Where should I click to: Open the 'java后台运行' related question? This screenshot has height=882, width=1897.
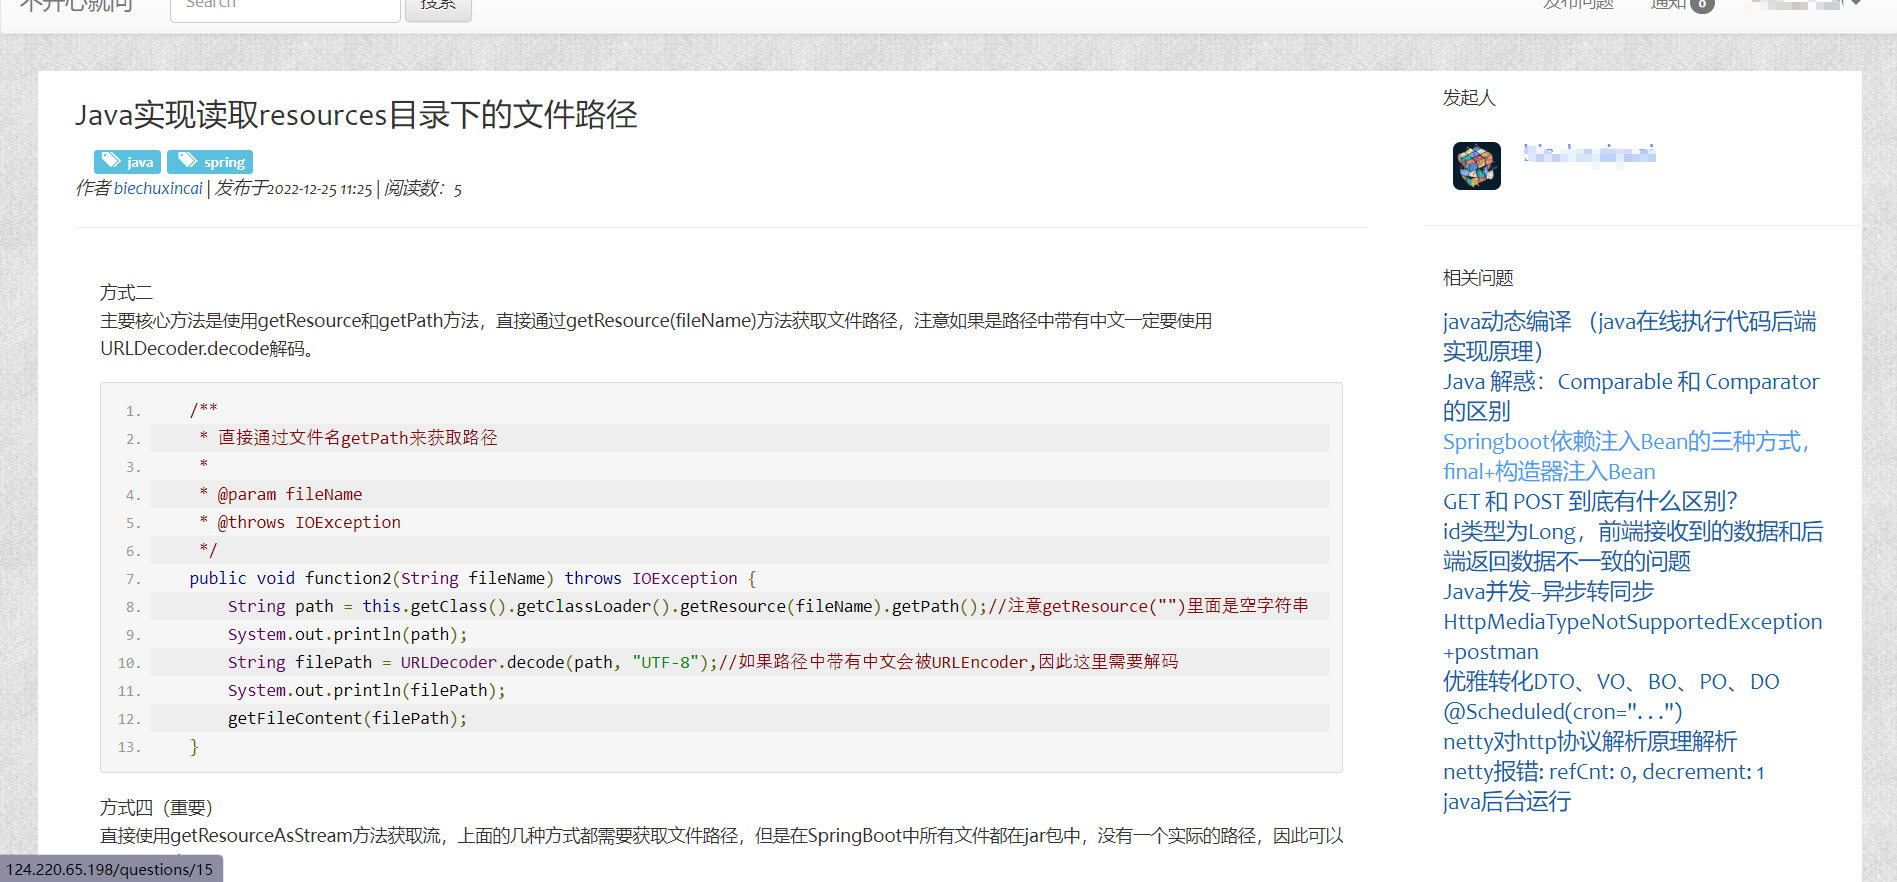tap(1507, 801)
